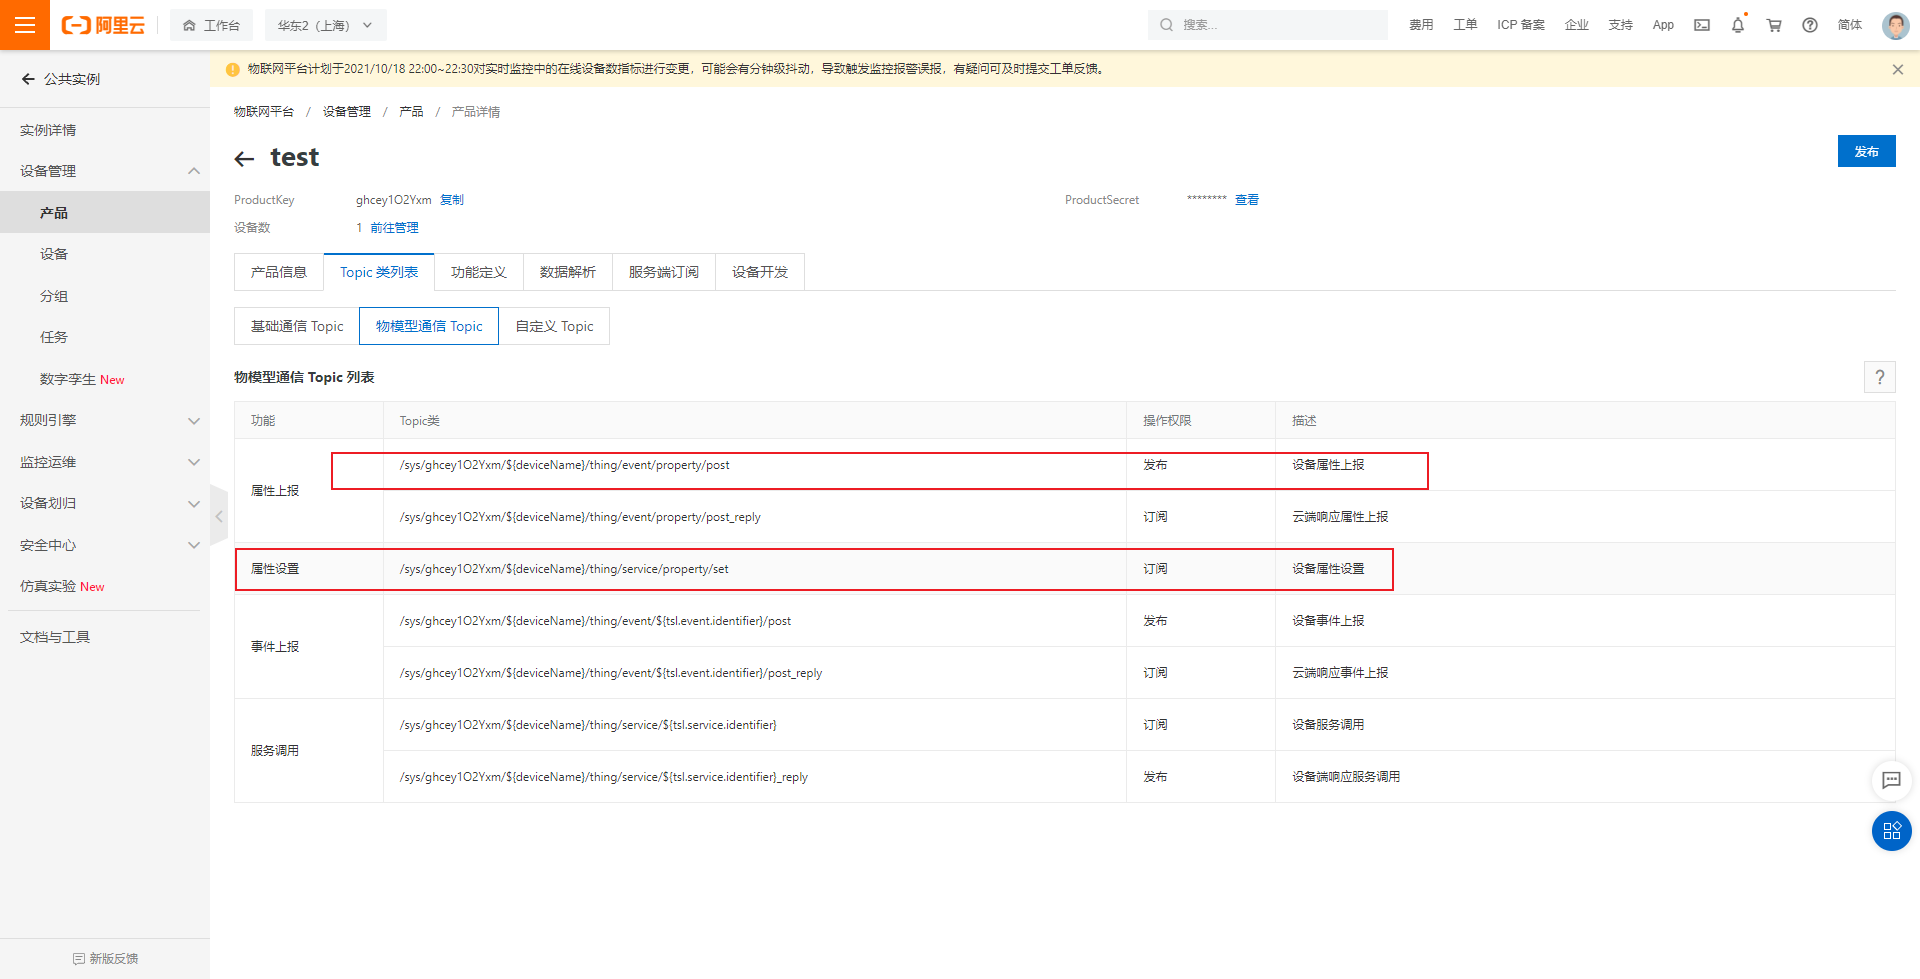Click the 搜索 search field in the top bar
Screen dimensions: 1920x979
(1267, 25)
